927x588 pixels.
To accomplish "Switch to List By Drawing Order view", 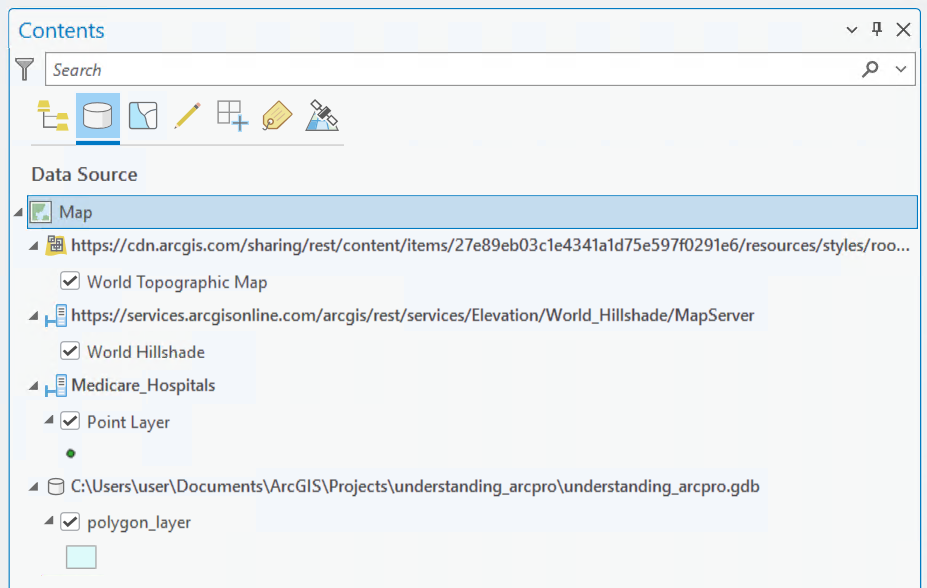I will [x=53, y=115].
